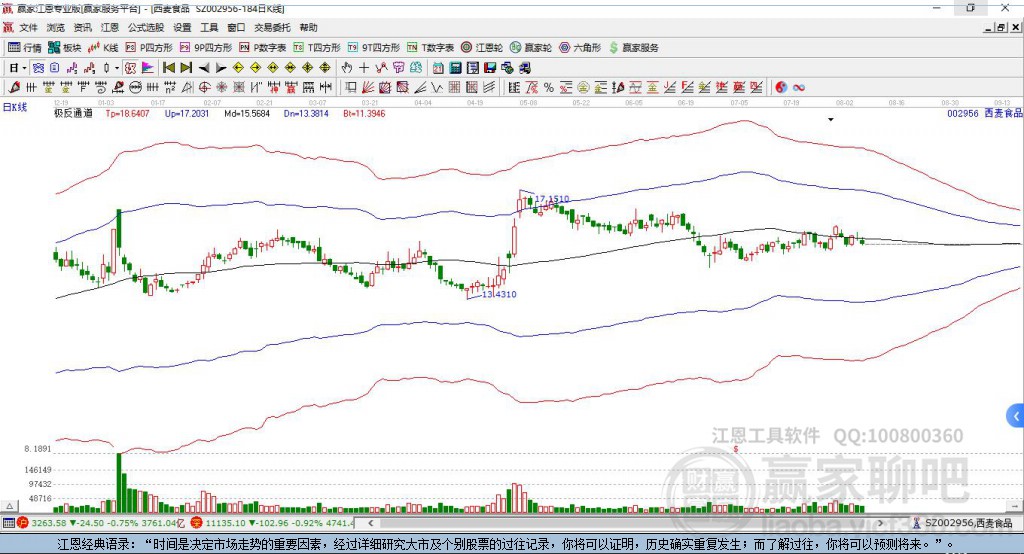Image resolution: width=1024 pixels, height=554 pixels.
Task: Click SZ002956,西麦食品 status bar entry
Action: (963, 523)
